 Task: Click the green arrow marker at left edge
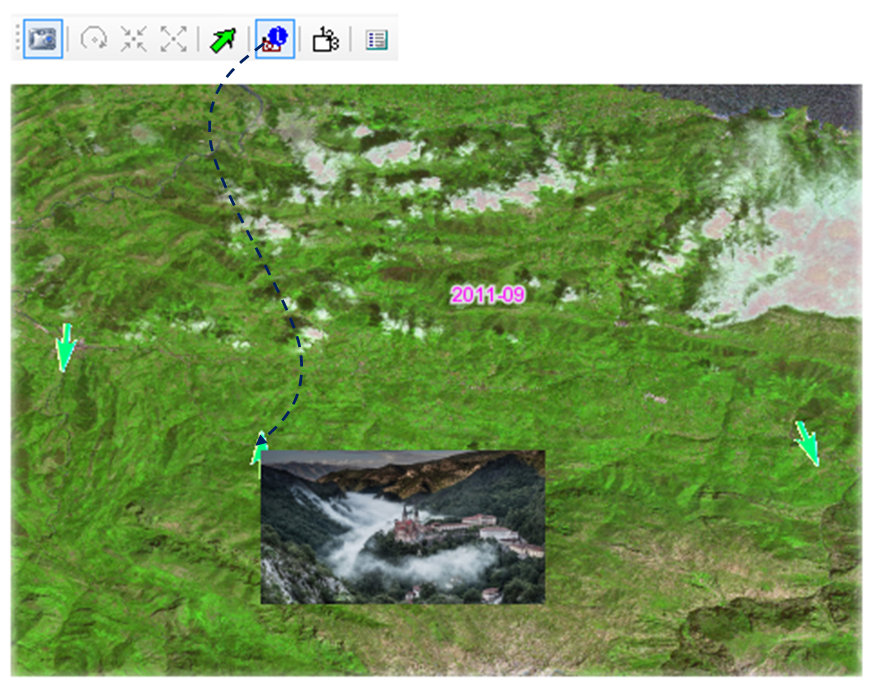[65, 346]
